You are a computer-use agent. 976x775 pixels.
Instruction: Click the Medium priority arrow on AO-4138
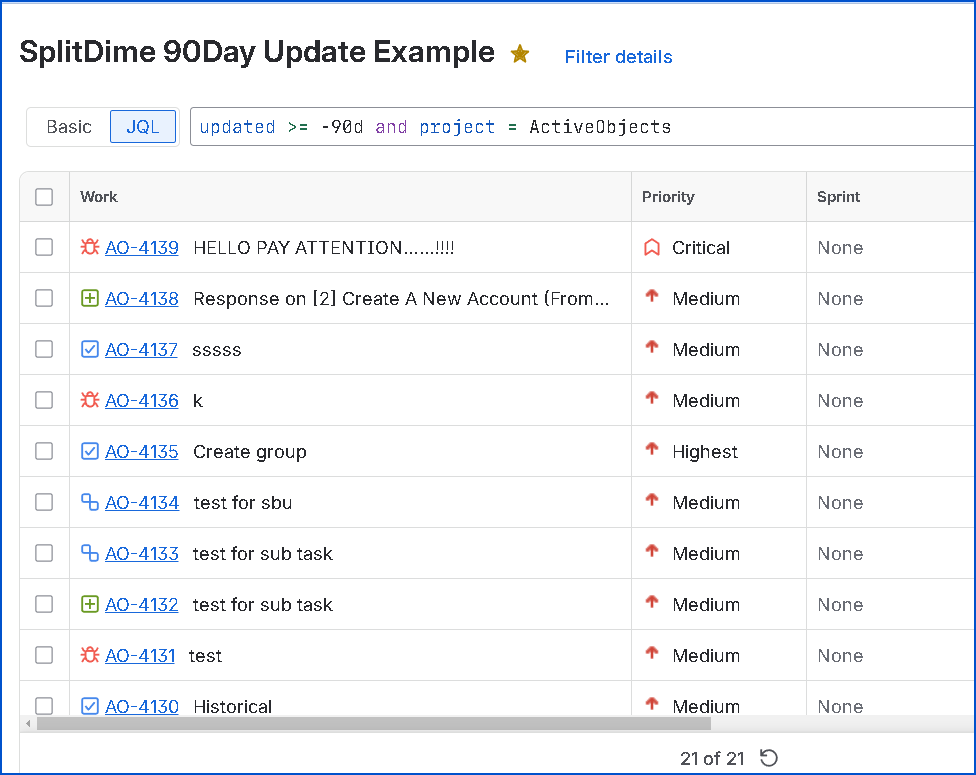click(652, 298)
